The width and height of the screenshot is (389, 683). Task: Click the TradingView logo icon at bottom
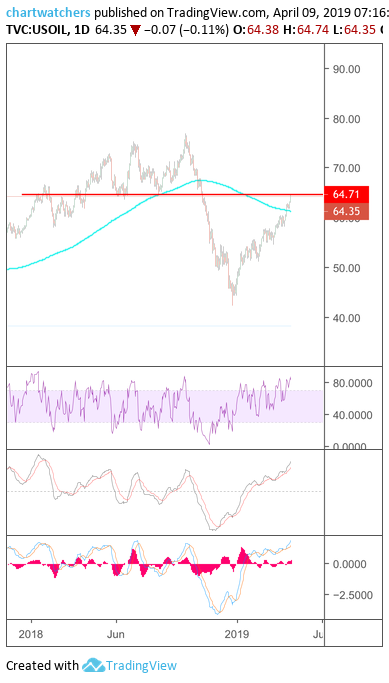point(93,665)
